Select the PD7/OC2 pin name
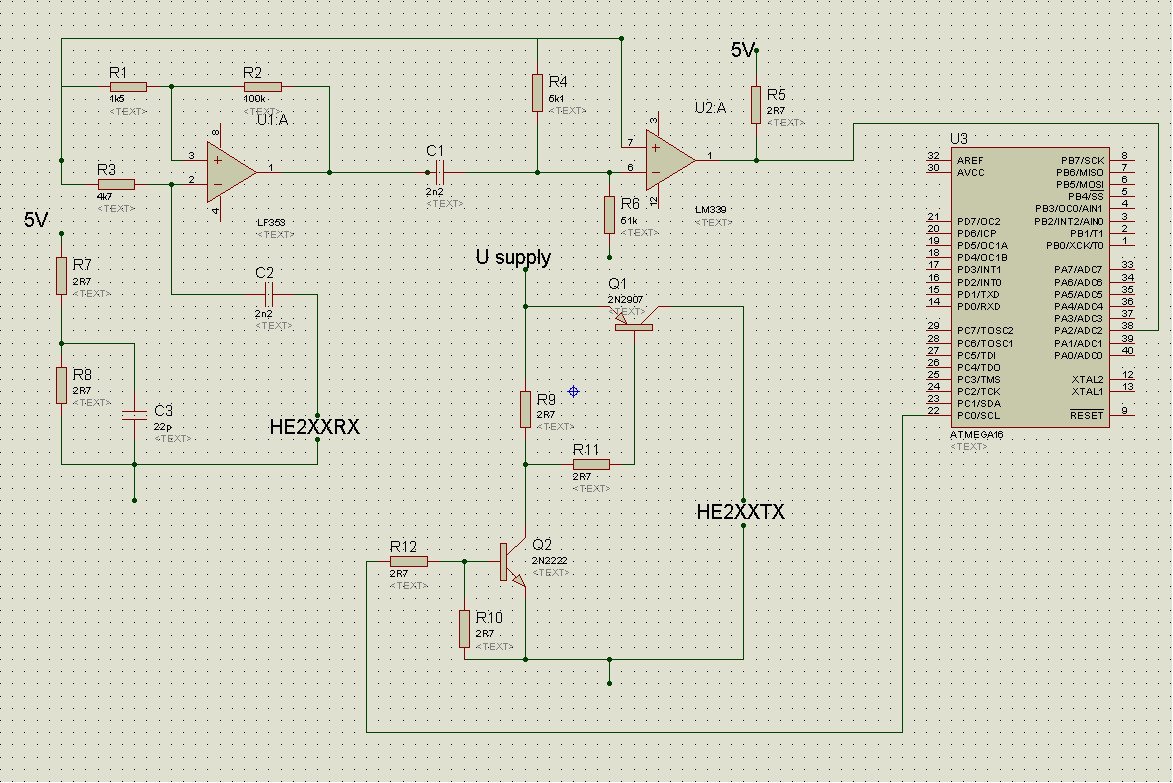The image size is (1173, 783). 978,222
